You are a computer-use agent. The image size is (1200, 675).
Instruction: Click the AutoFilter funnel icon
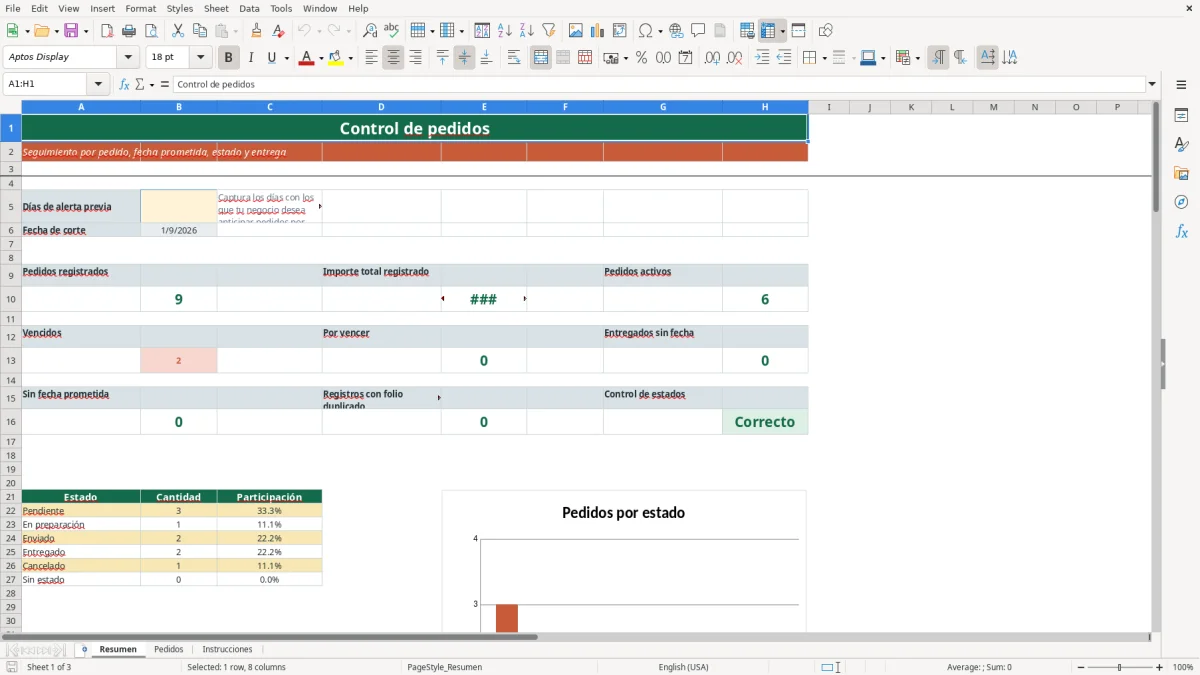point(549,31)
